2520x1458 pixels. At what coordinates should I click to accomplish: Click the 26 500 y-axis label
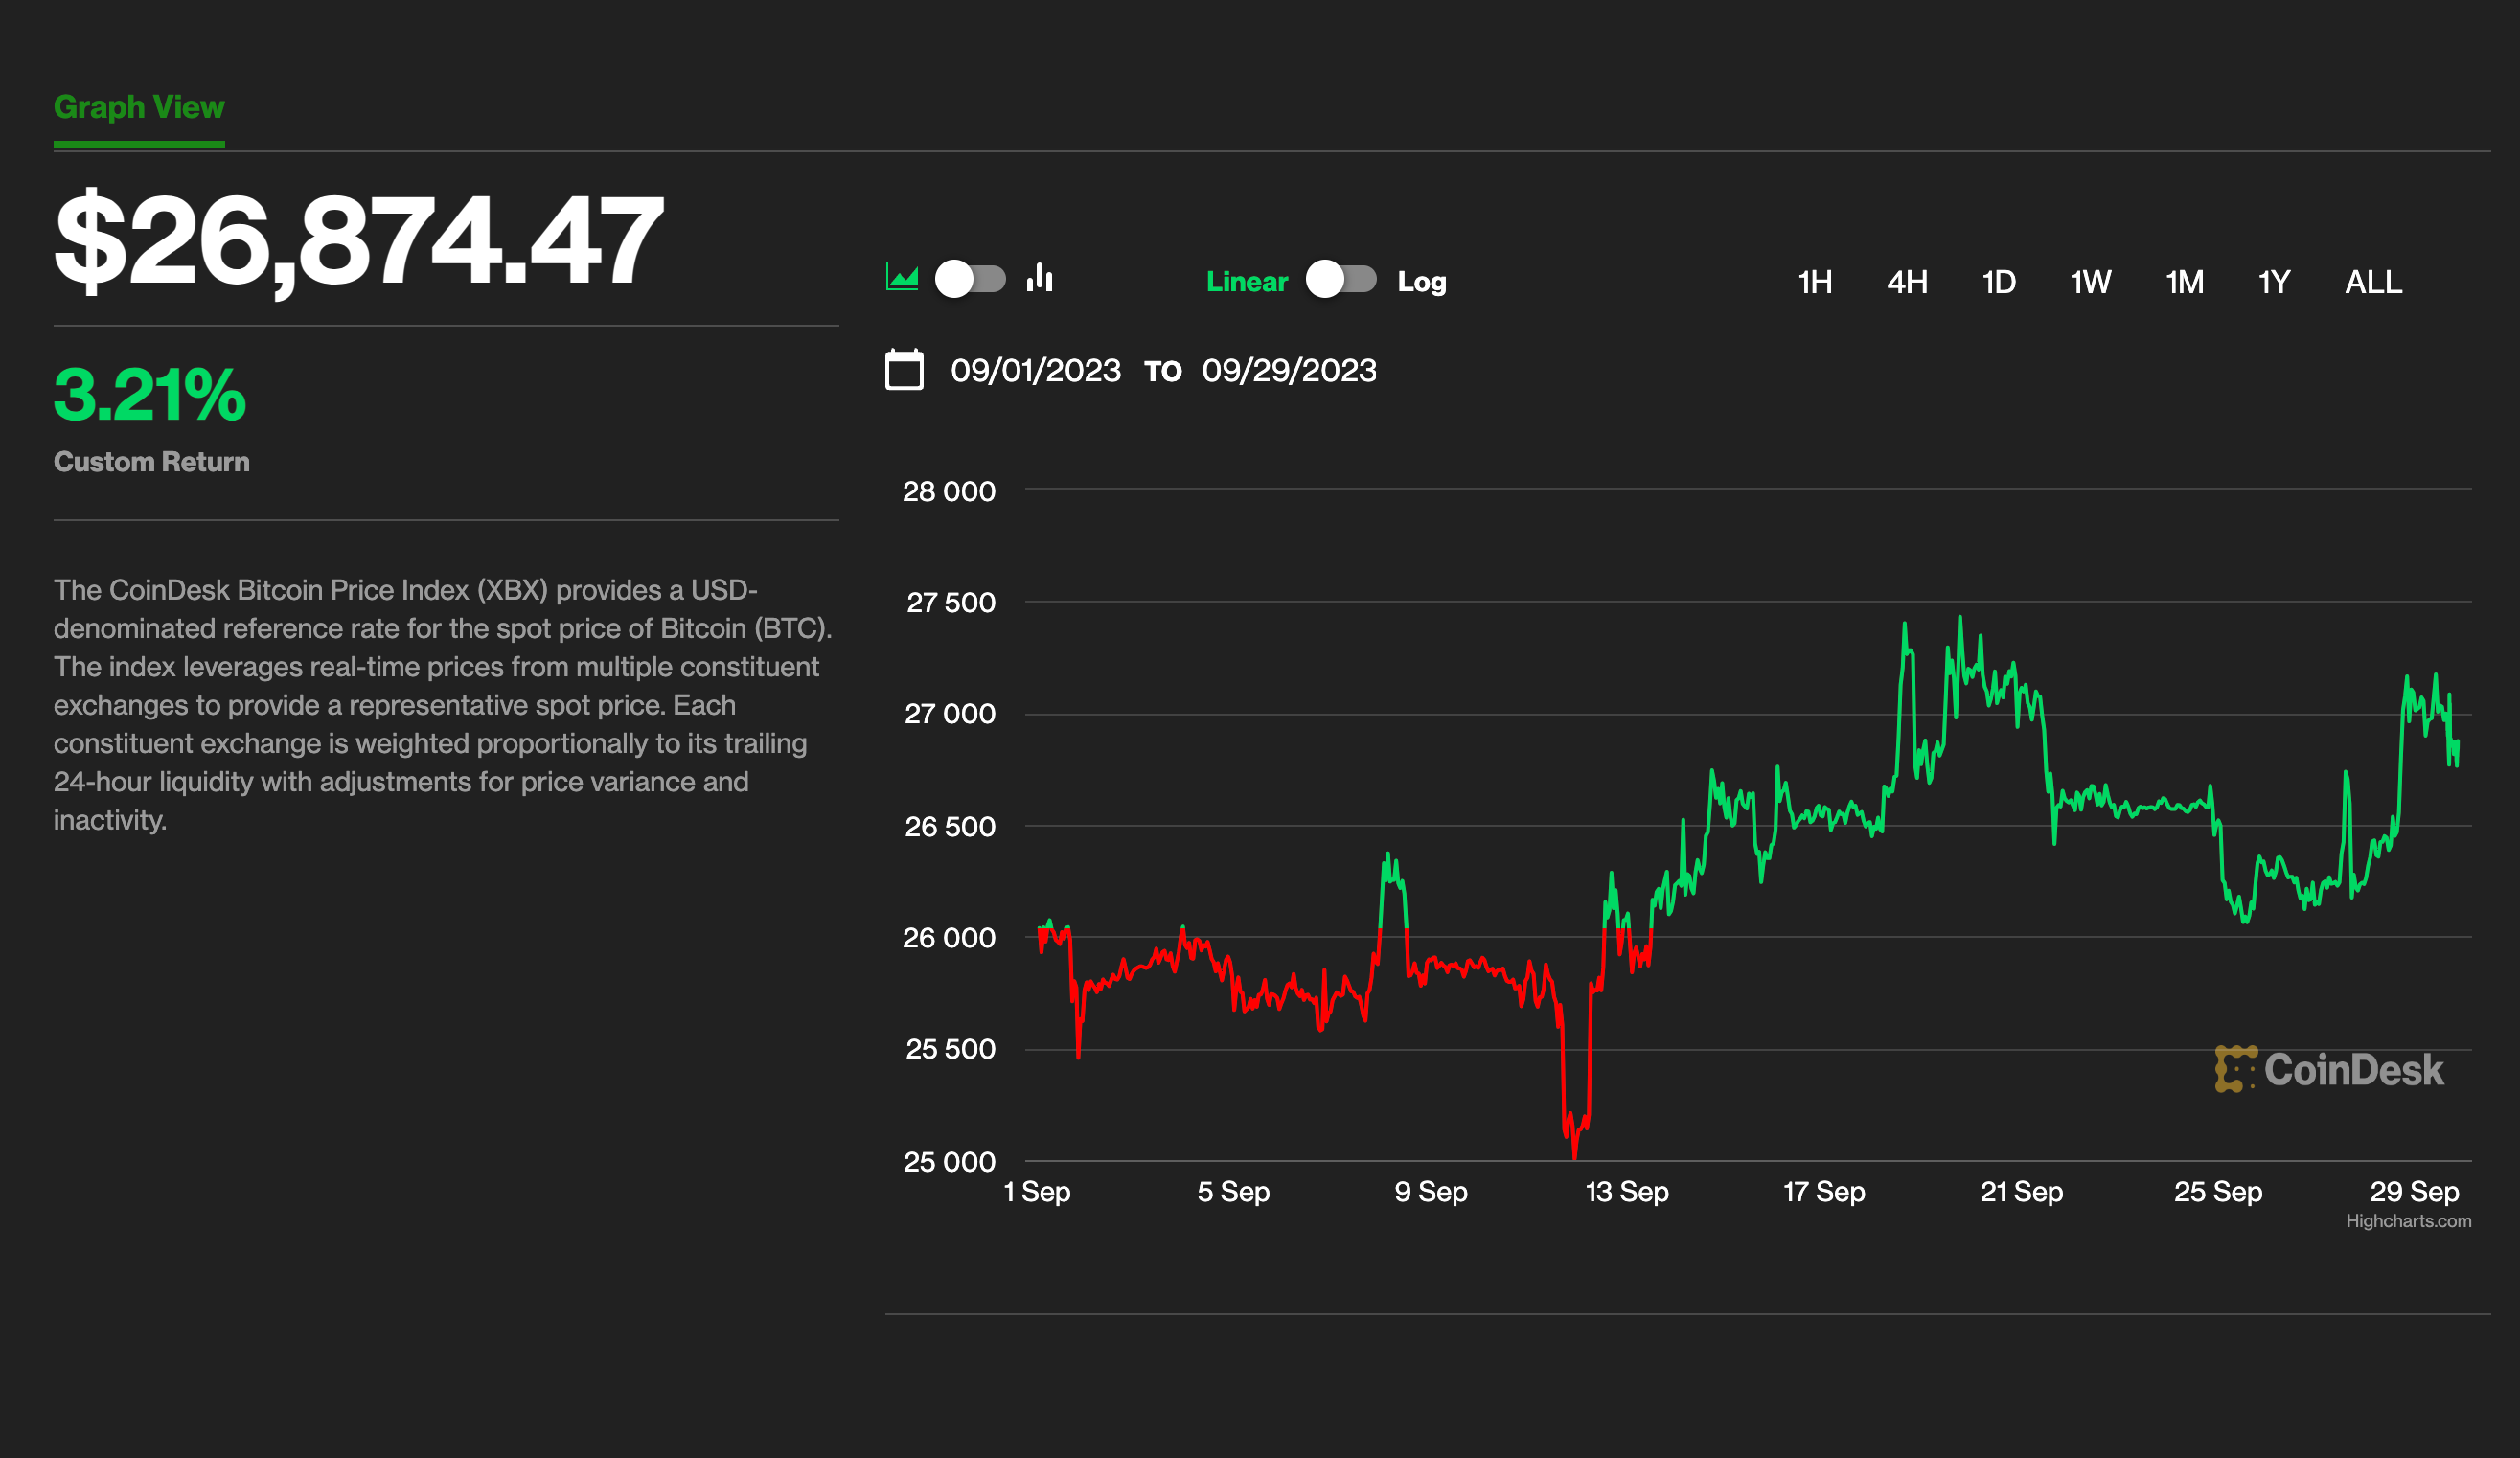[x=950, y=827]
